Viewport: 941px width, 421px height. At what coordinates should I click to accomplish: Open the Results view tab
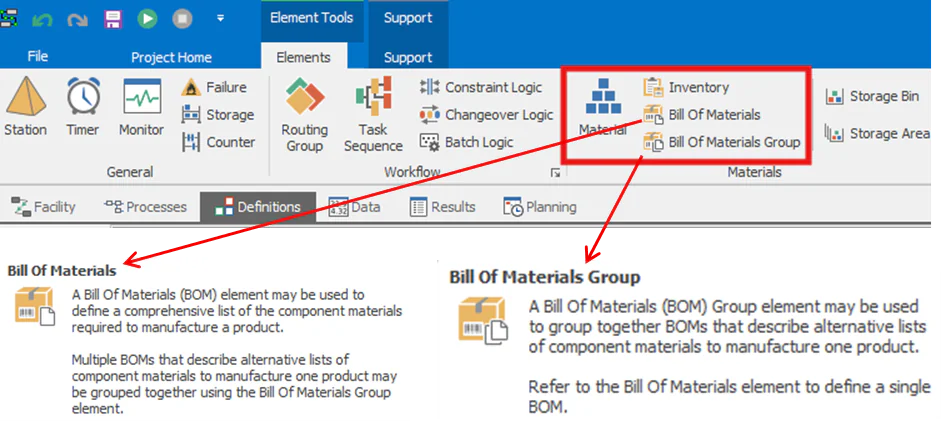pos(443,207)
